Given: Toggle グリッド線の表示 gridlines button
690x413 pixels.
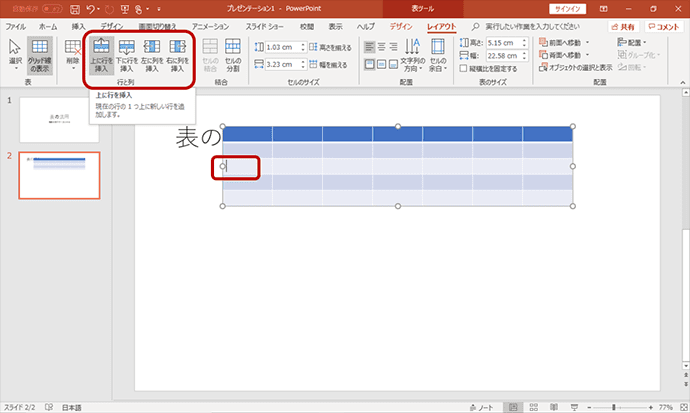Looking at the screenshot, I should pos(40,55).
